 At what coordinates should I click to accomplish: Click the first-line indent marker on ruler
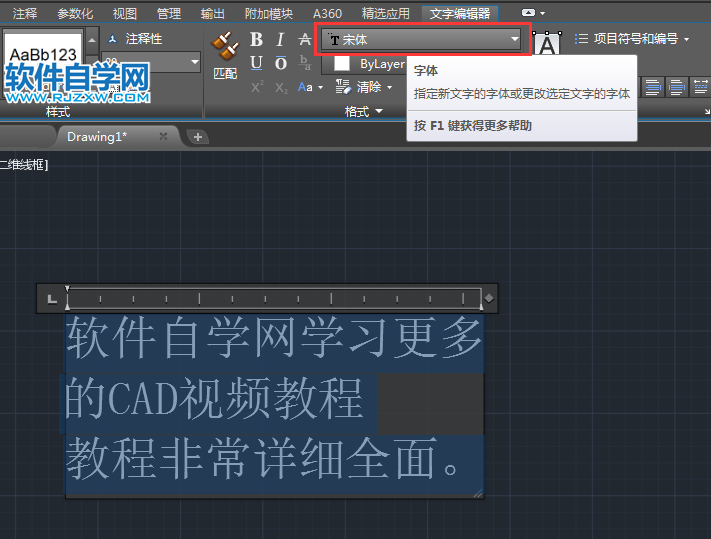67,289
